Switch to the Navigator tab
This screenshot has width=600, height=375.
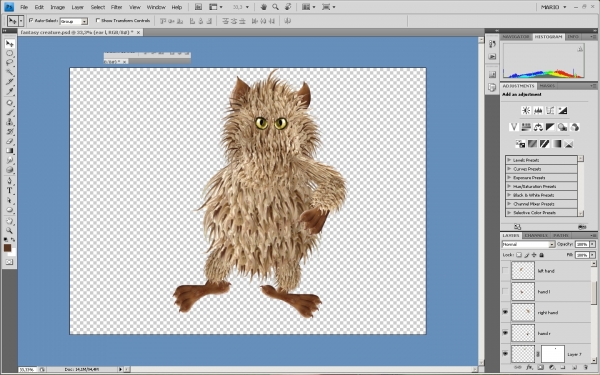coord(515,37)
